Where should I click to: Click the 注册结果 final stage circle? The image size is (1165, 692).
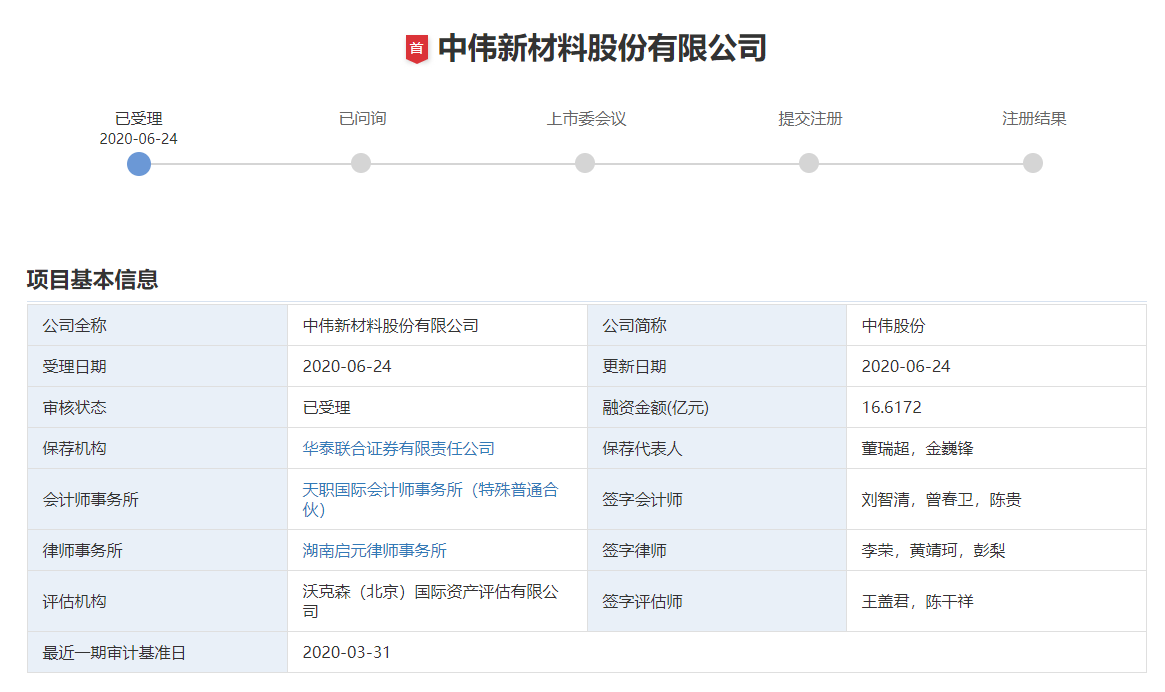tap(1033, 163)
